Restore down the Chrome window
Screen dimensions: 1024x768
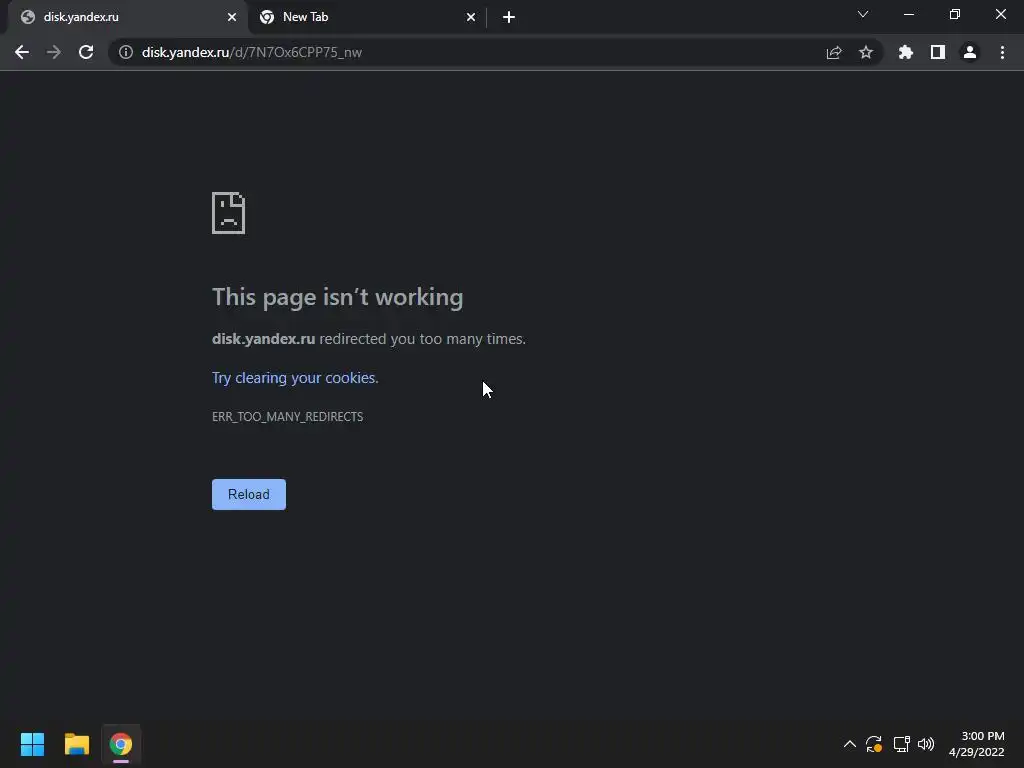click(x=955, y=14)
